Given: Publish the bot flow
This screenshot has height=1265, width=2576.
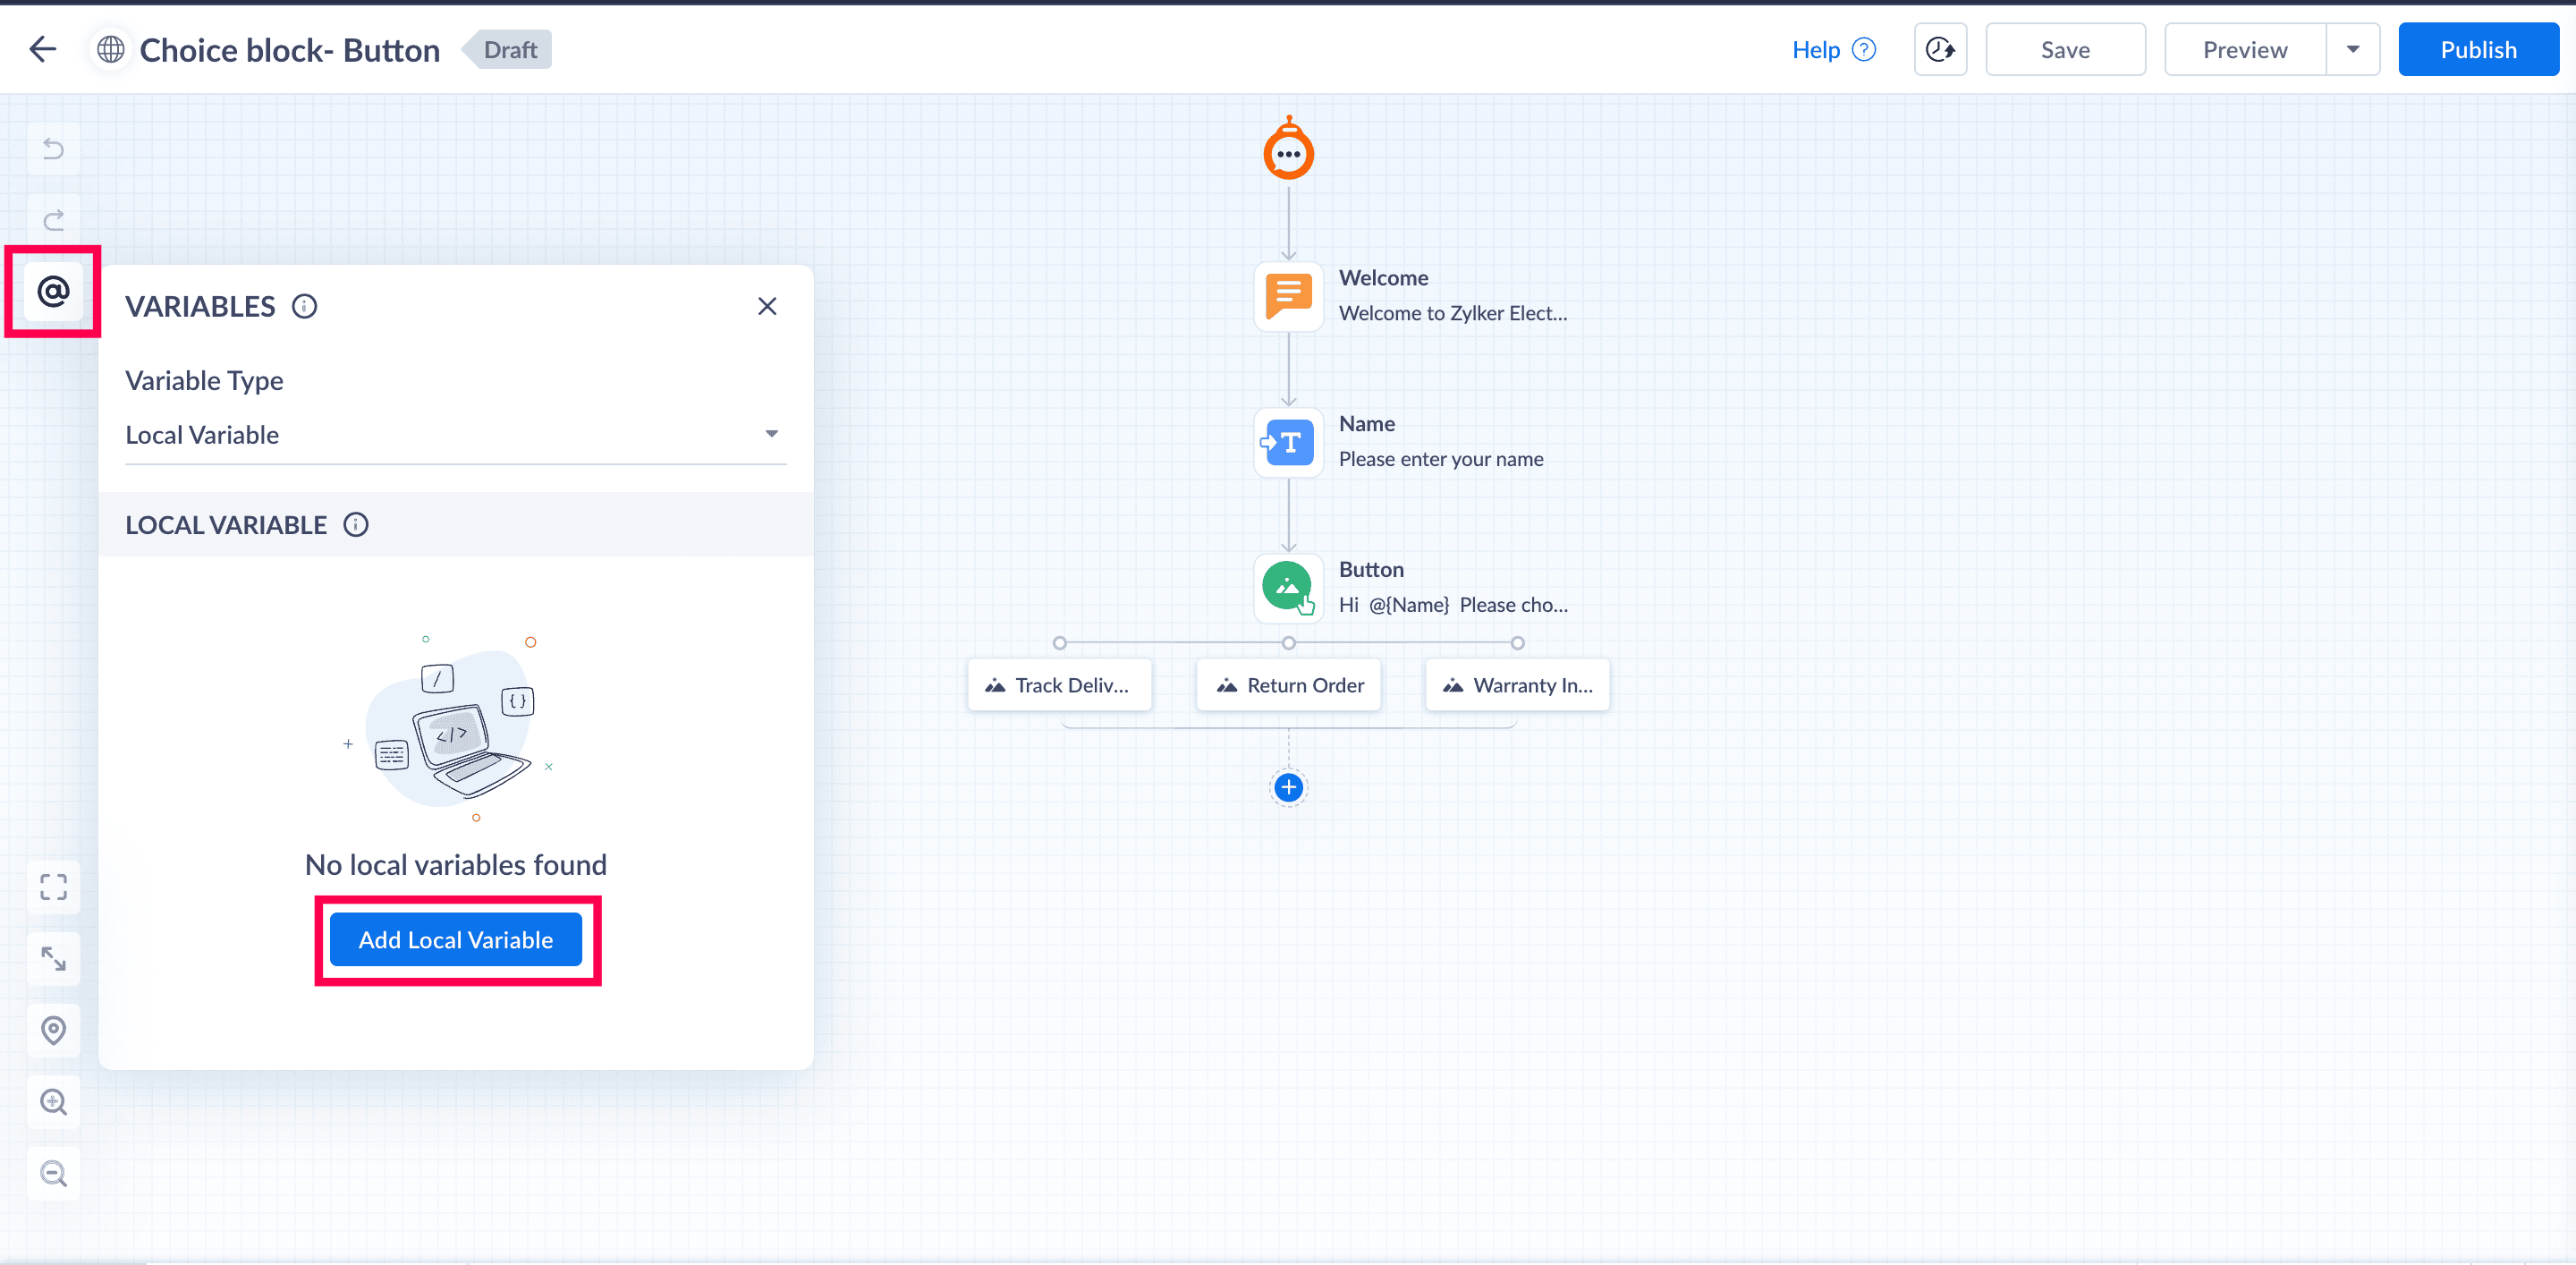Looking at the screenshot, I should pos(2477,49).
